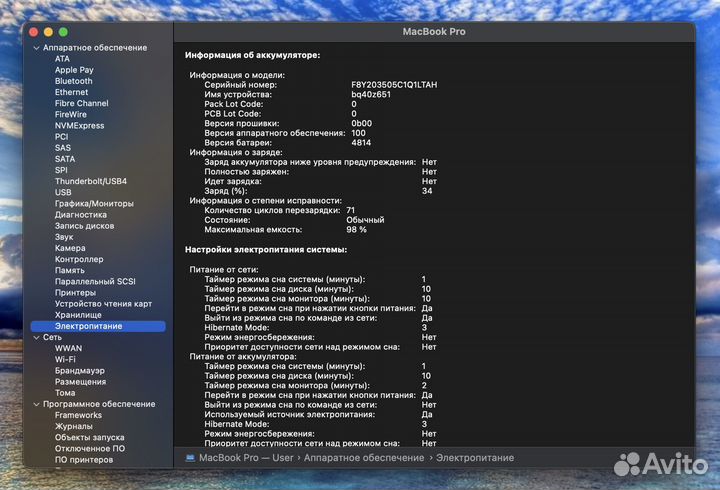Screen dimensions: 720x490
Task: Select Объекты запуска item
Action: point(90,438)
